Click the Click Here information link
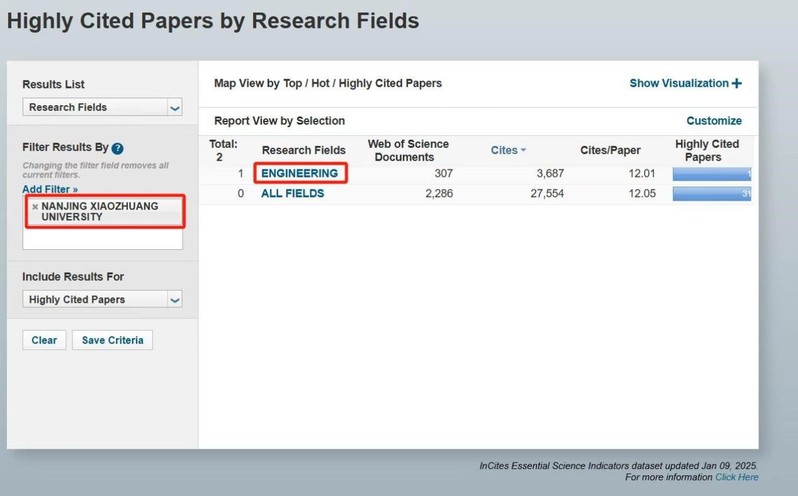Image resolution: width=798 pixels, height=496 pixels. (737, 477)
